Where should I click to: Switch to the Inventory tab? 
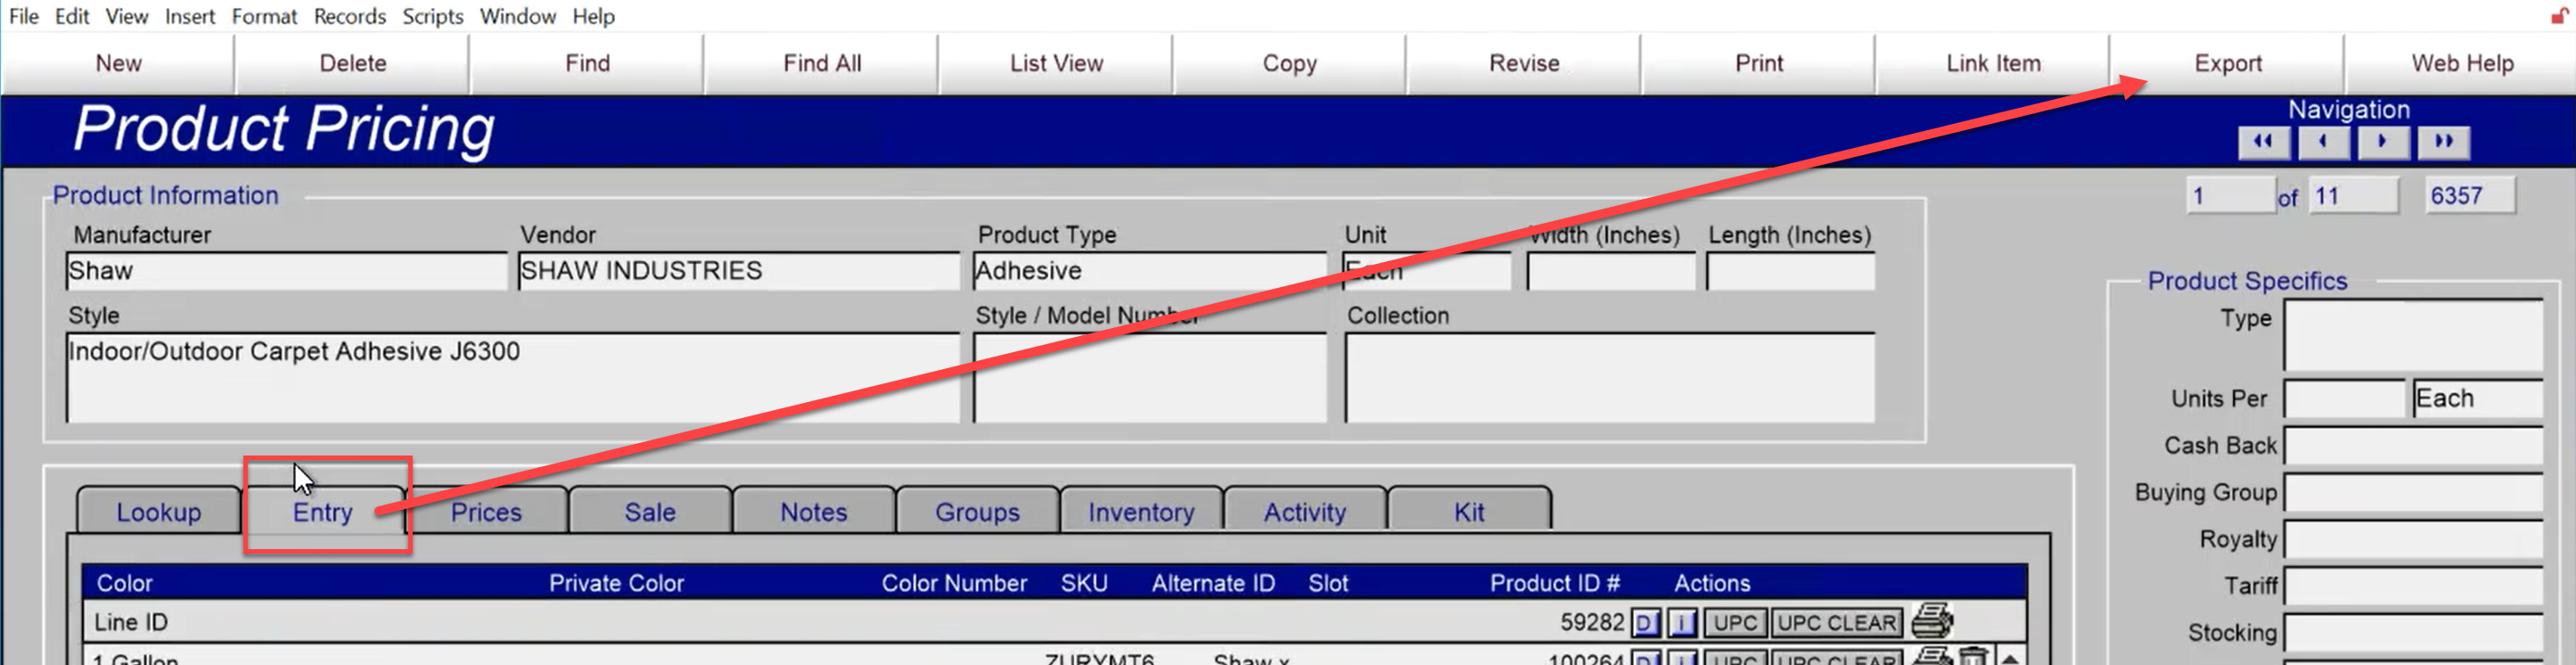point(1141,511)
